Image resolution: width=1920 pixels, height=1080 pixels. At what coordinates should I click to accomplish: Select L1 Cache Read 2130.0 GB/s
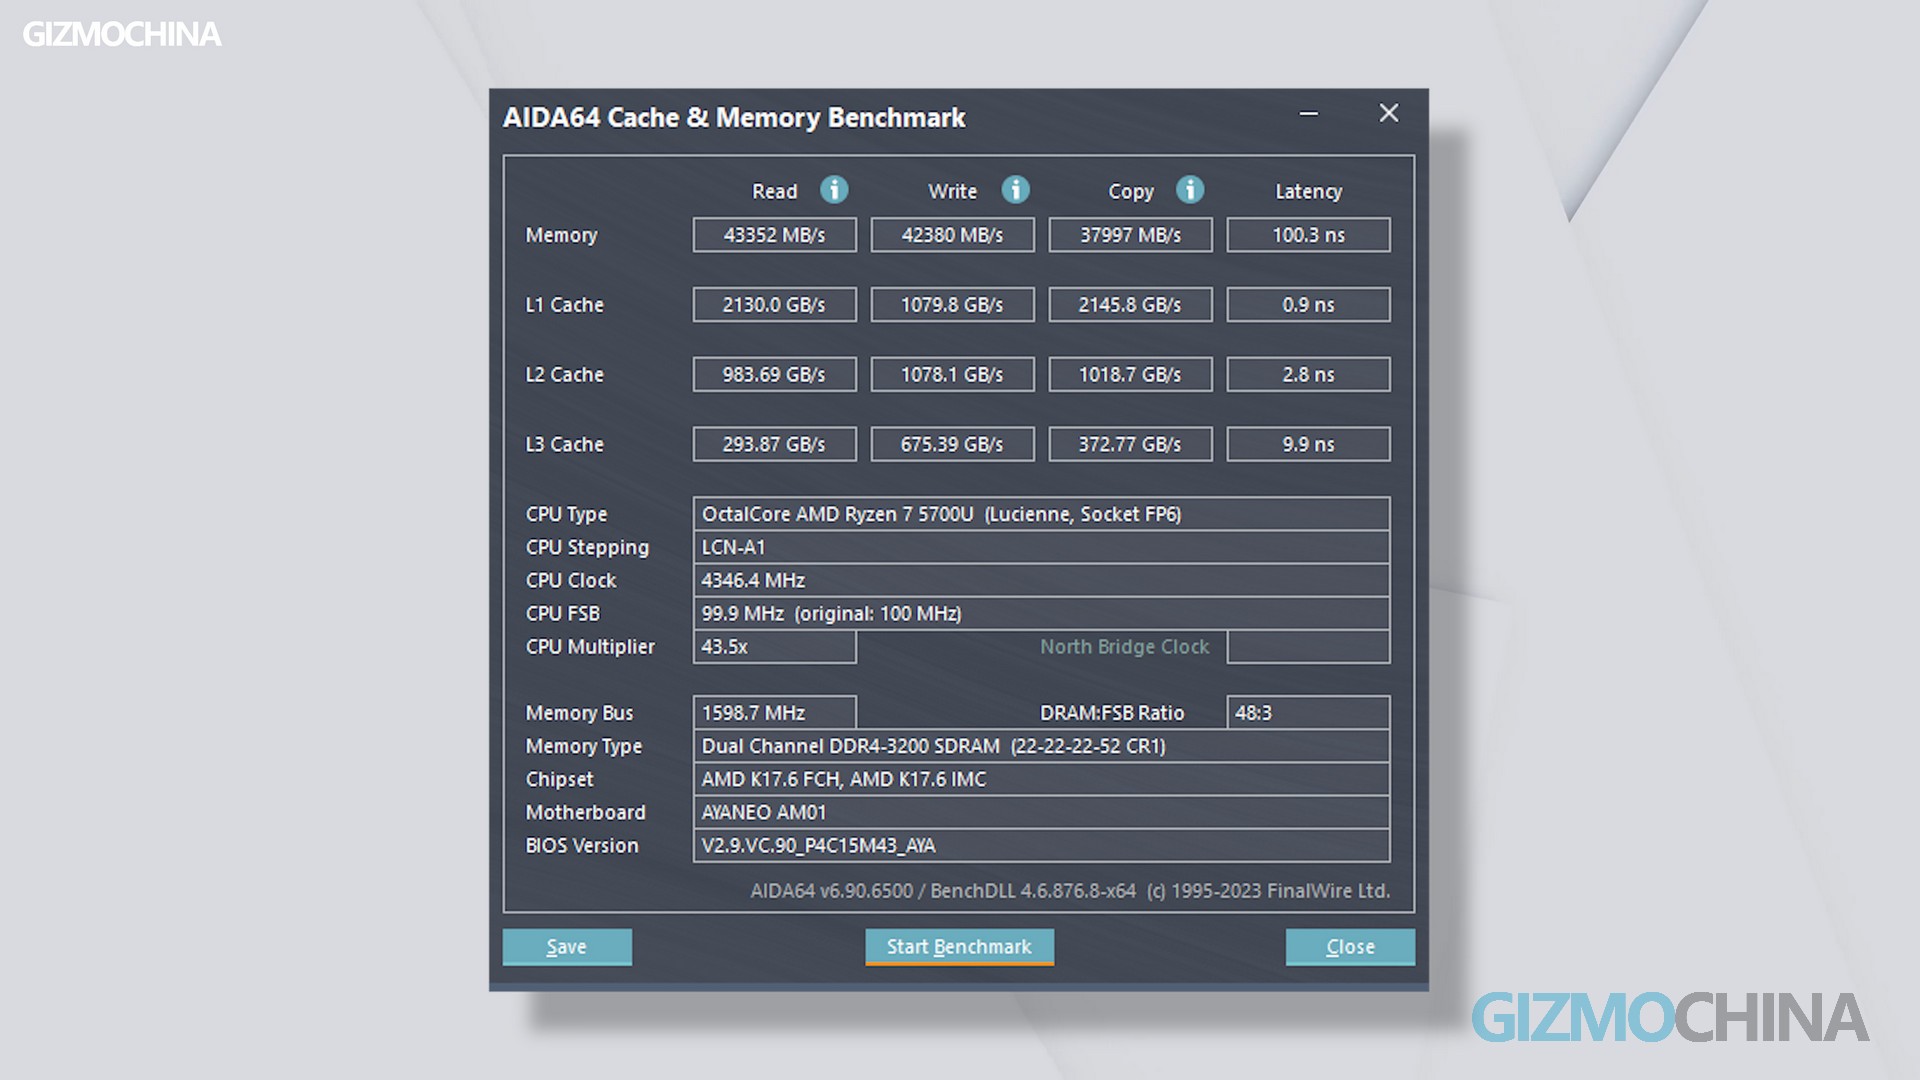click(774, 305)
